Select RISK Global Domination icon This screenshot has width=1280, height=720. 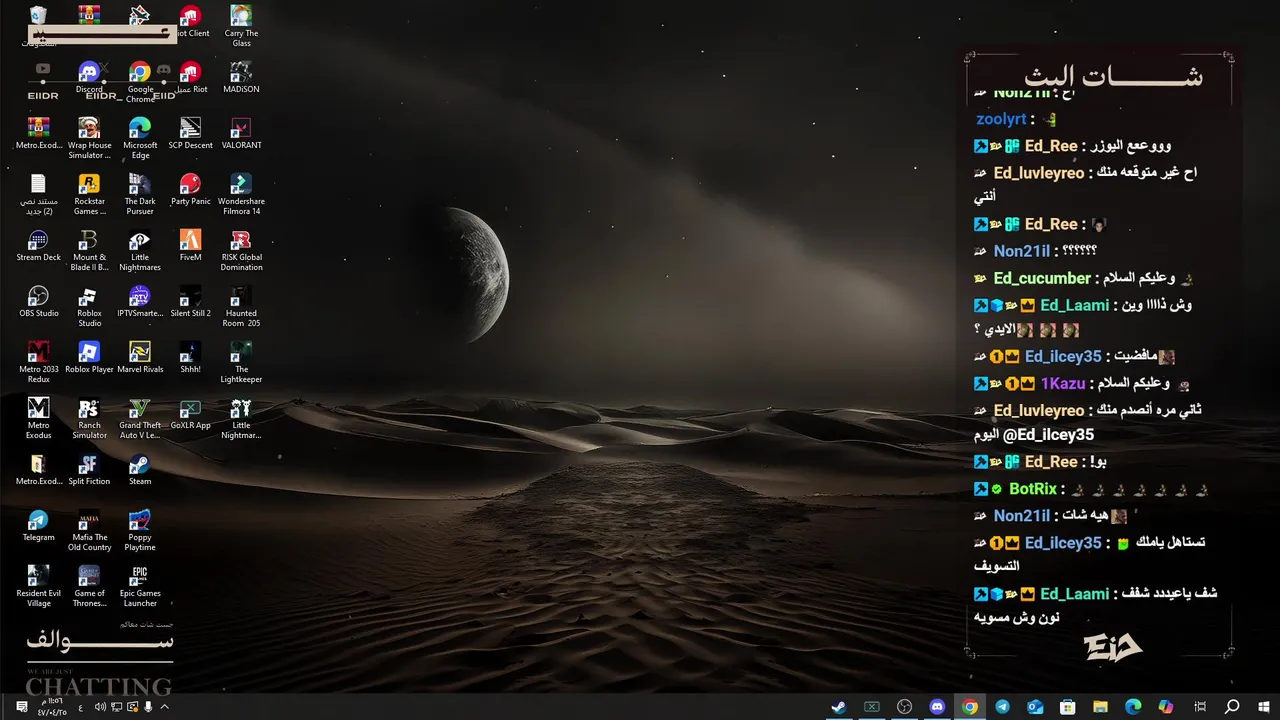241,250
